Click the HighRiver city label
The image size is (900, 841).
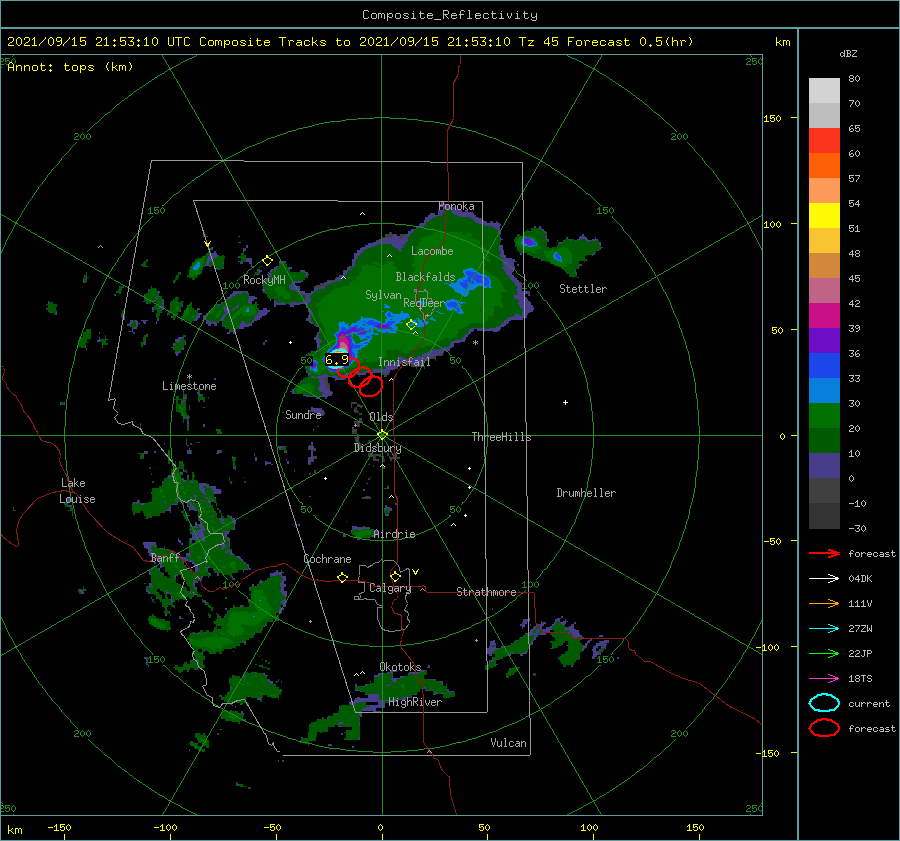coord(415,702)
